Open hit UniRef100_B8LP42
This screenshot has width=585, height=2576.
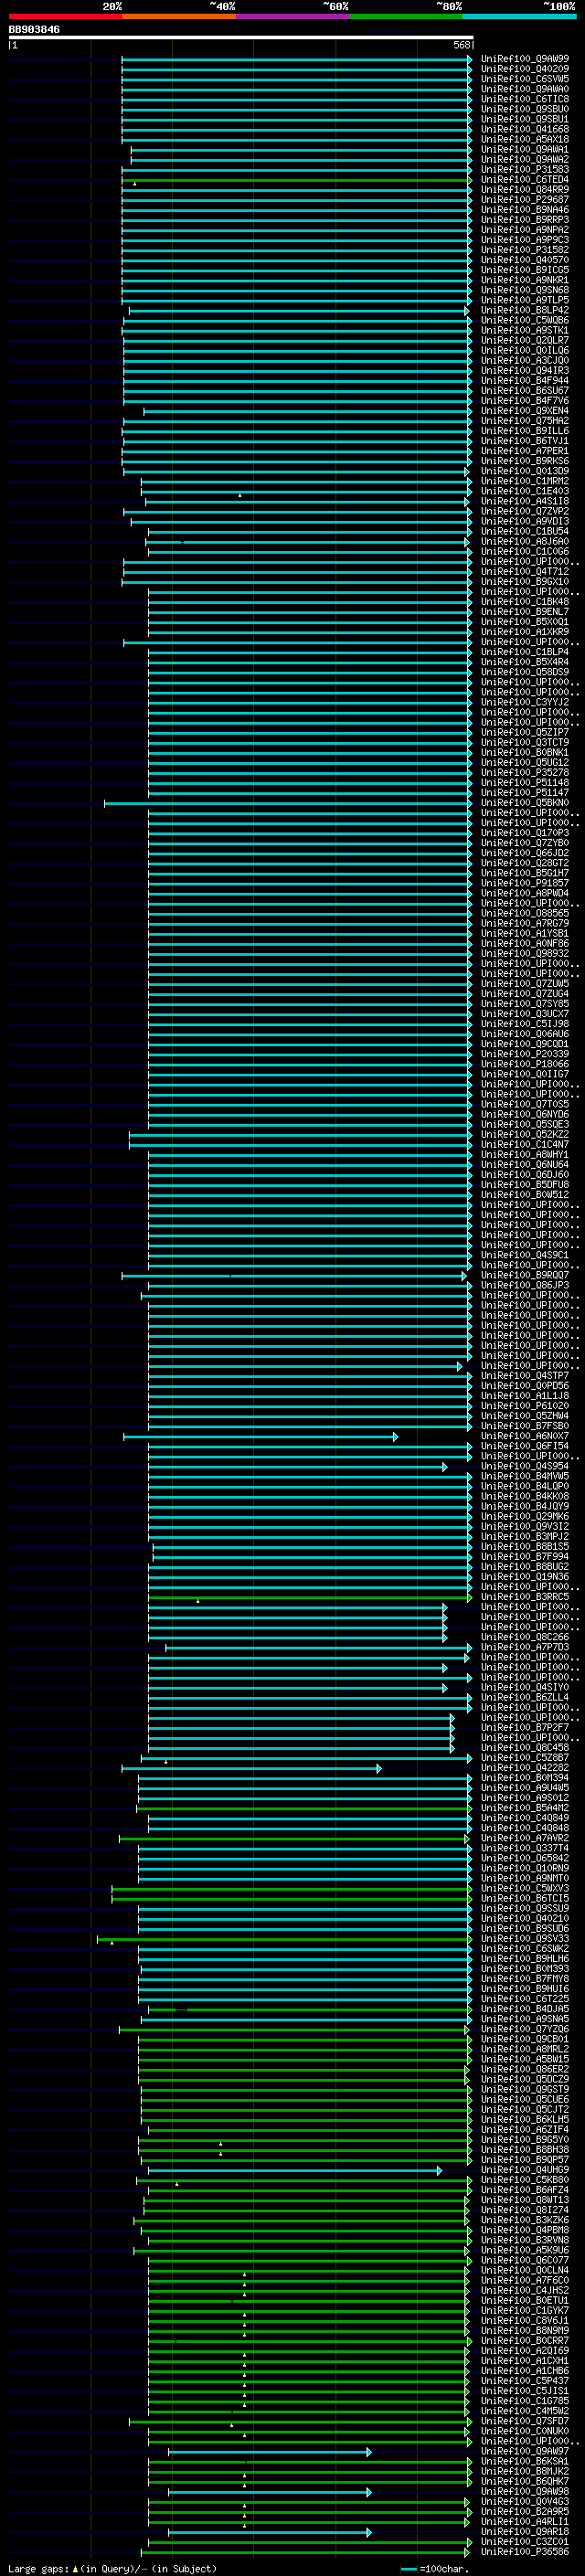[525, 310]
